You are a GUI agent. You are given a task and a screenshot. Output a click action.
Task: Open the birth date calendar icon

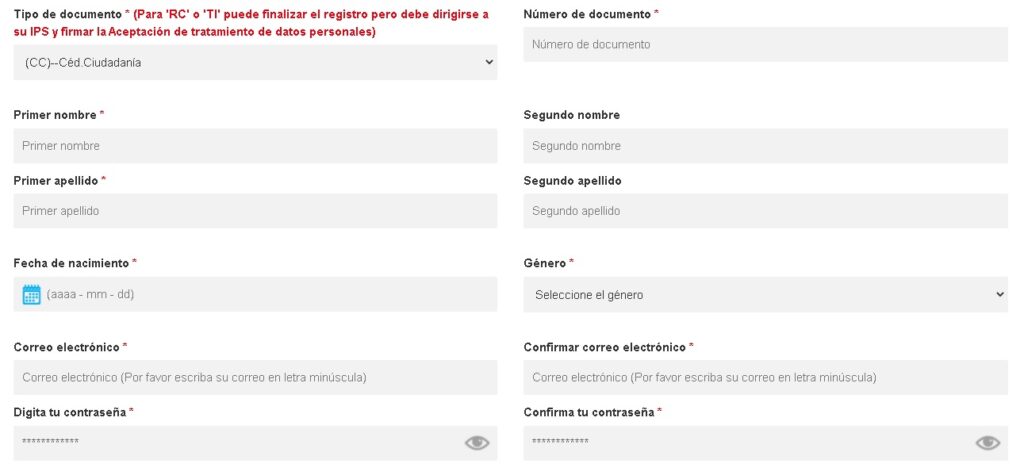tap(31, 295)
